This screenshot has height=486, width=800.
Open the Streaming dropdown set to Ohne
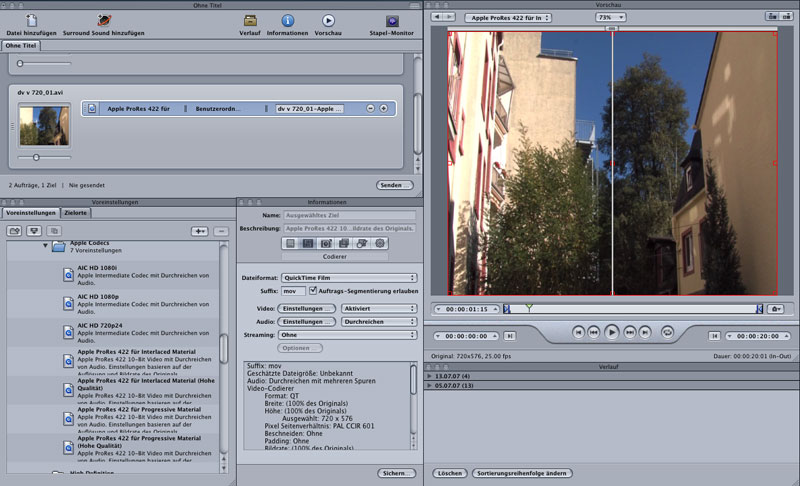[x=348, y=336]
